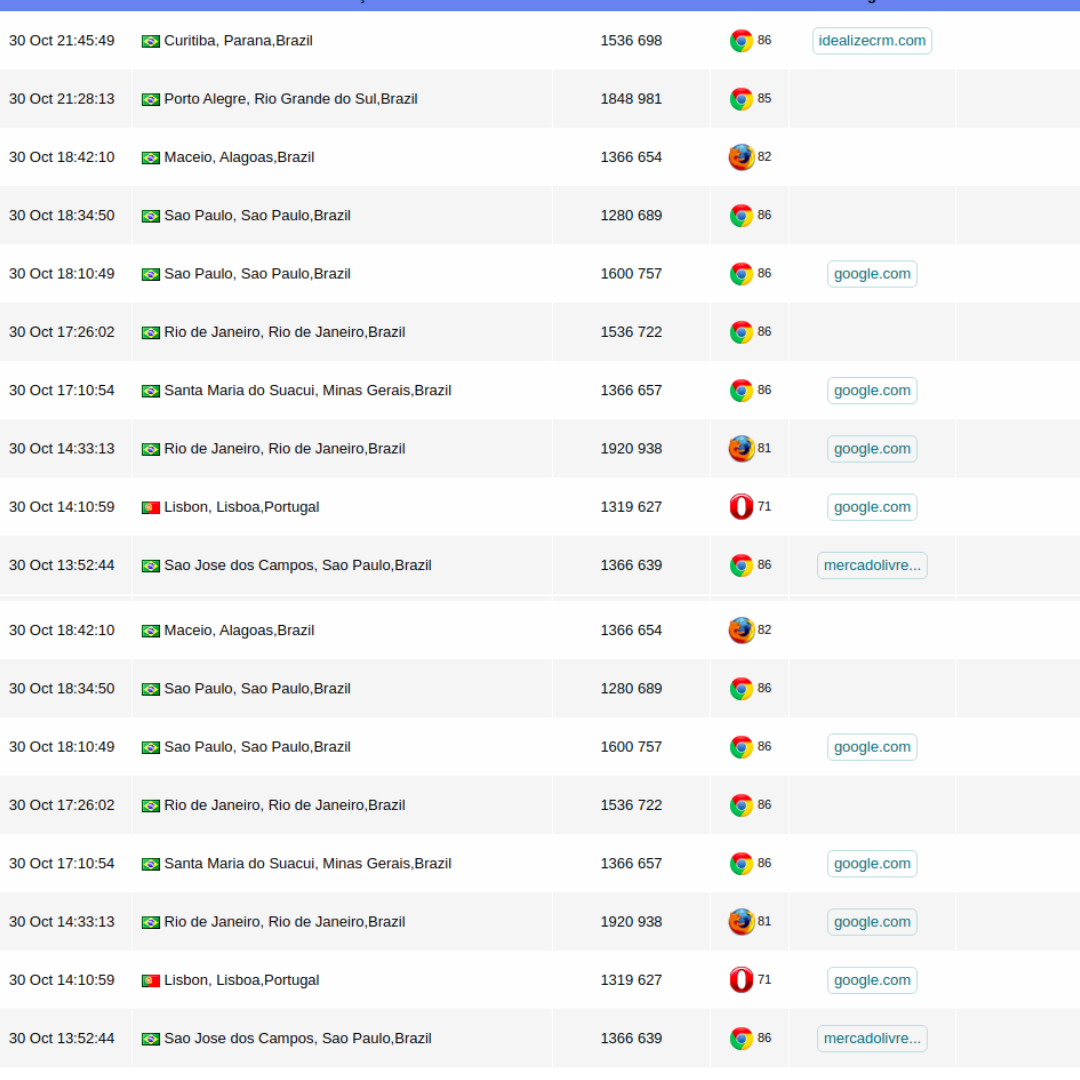Click the Chrome 85 icon for Porto Alegre
The width and height of the screenshot is (1080, 1080).
(741, 99)
